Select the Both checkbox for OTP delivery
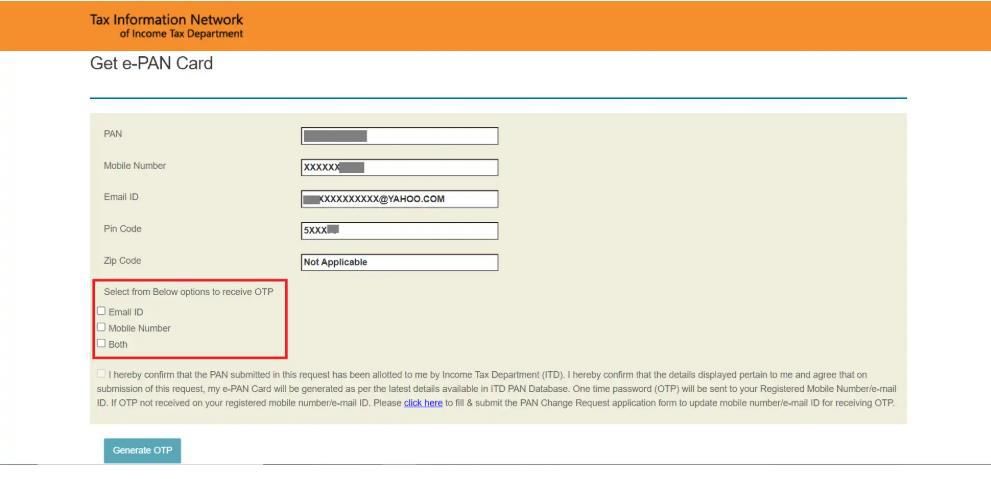The height and width of the screenshot is (479, 991). pyautogui.click(x=101, y=343)
